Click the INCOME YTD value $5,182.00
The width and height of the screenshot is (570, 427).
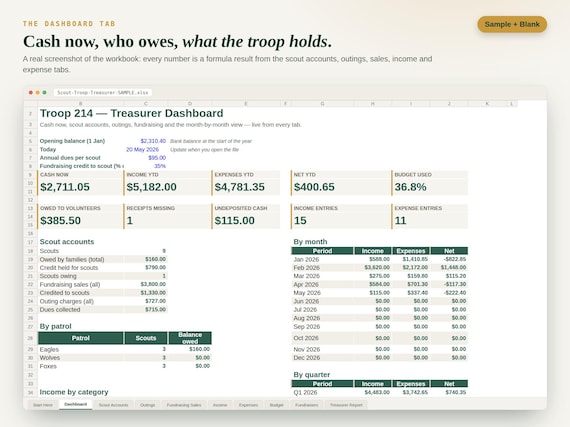[x=152, y=187]
